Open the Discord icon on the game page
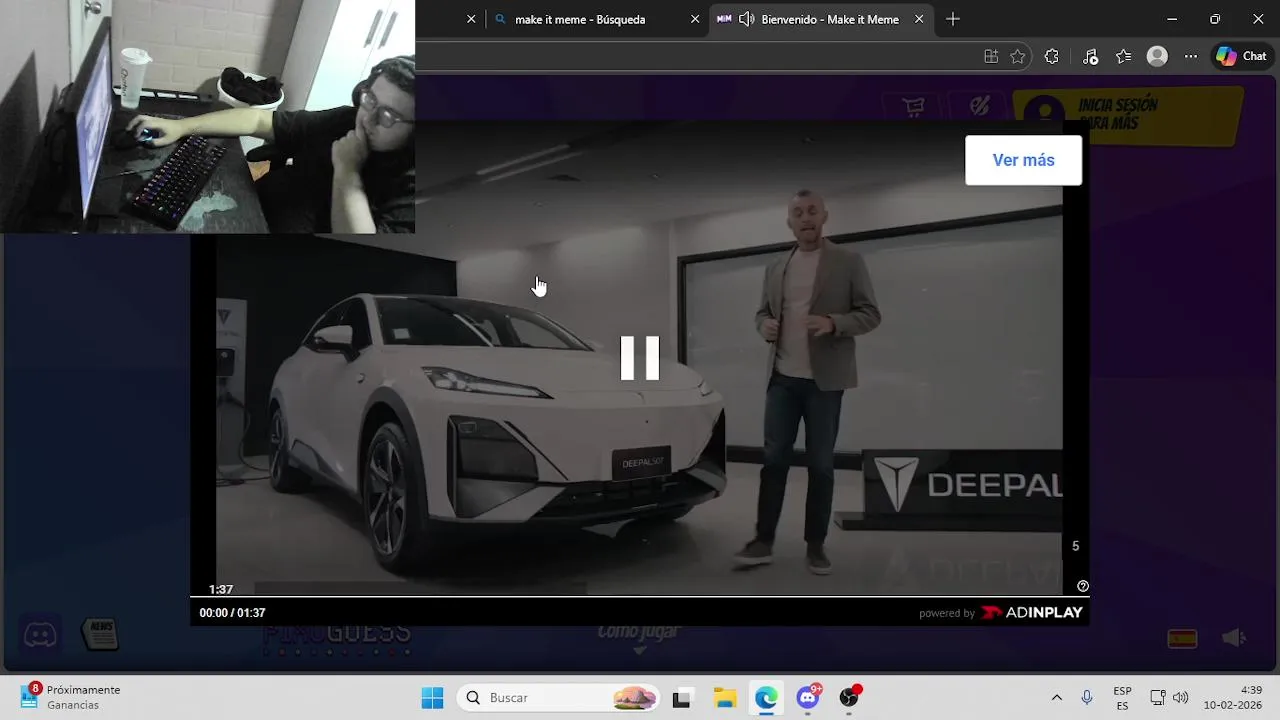This screenshot has height=720, width=1280. click(40, 634)
